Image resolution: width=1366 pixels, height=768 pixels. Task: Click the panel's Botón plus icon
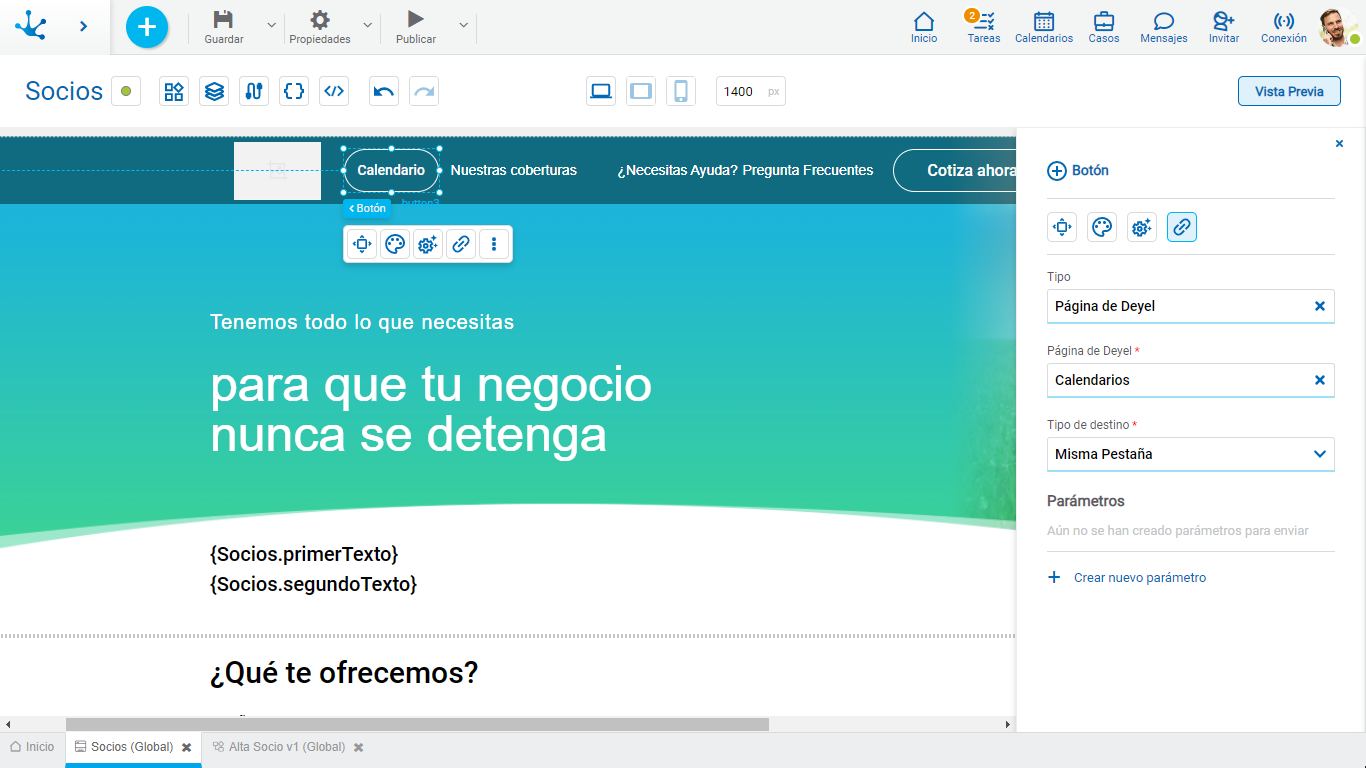(1057, 171)
